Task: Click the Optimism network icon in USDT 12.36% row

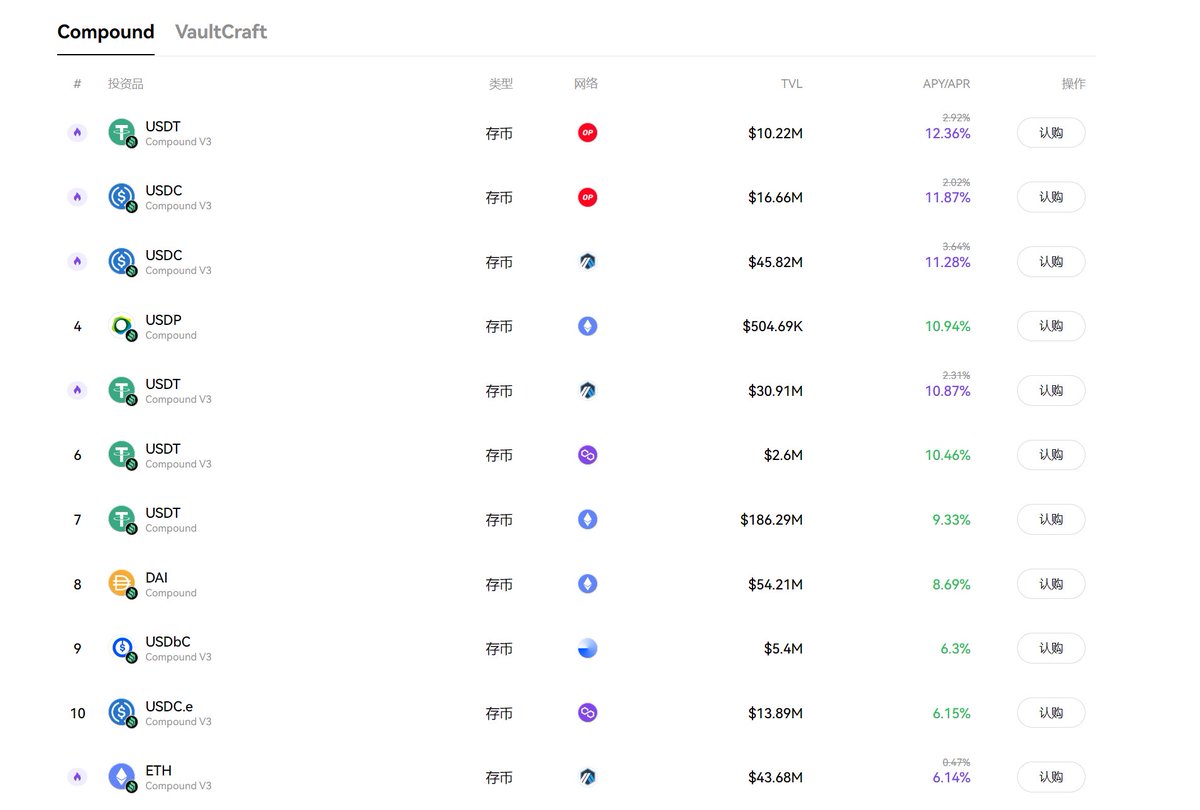Action: point(588,133)
